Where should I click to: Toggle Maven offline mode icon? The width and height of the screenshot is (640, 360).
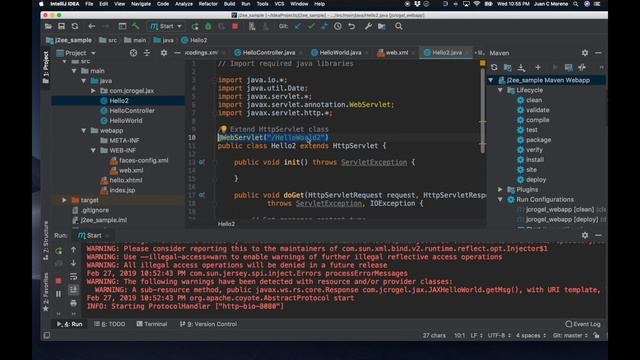click(x=582, y=67)
